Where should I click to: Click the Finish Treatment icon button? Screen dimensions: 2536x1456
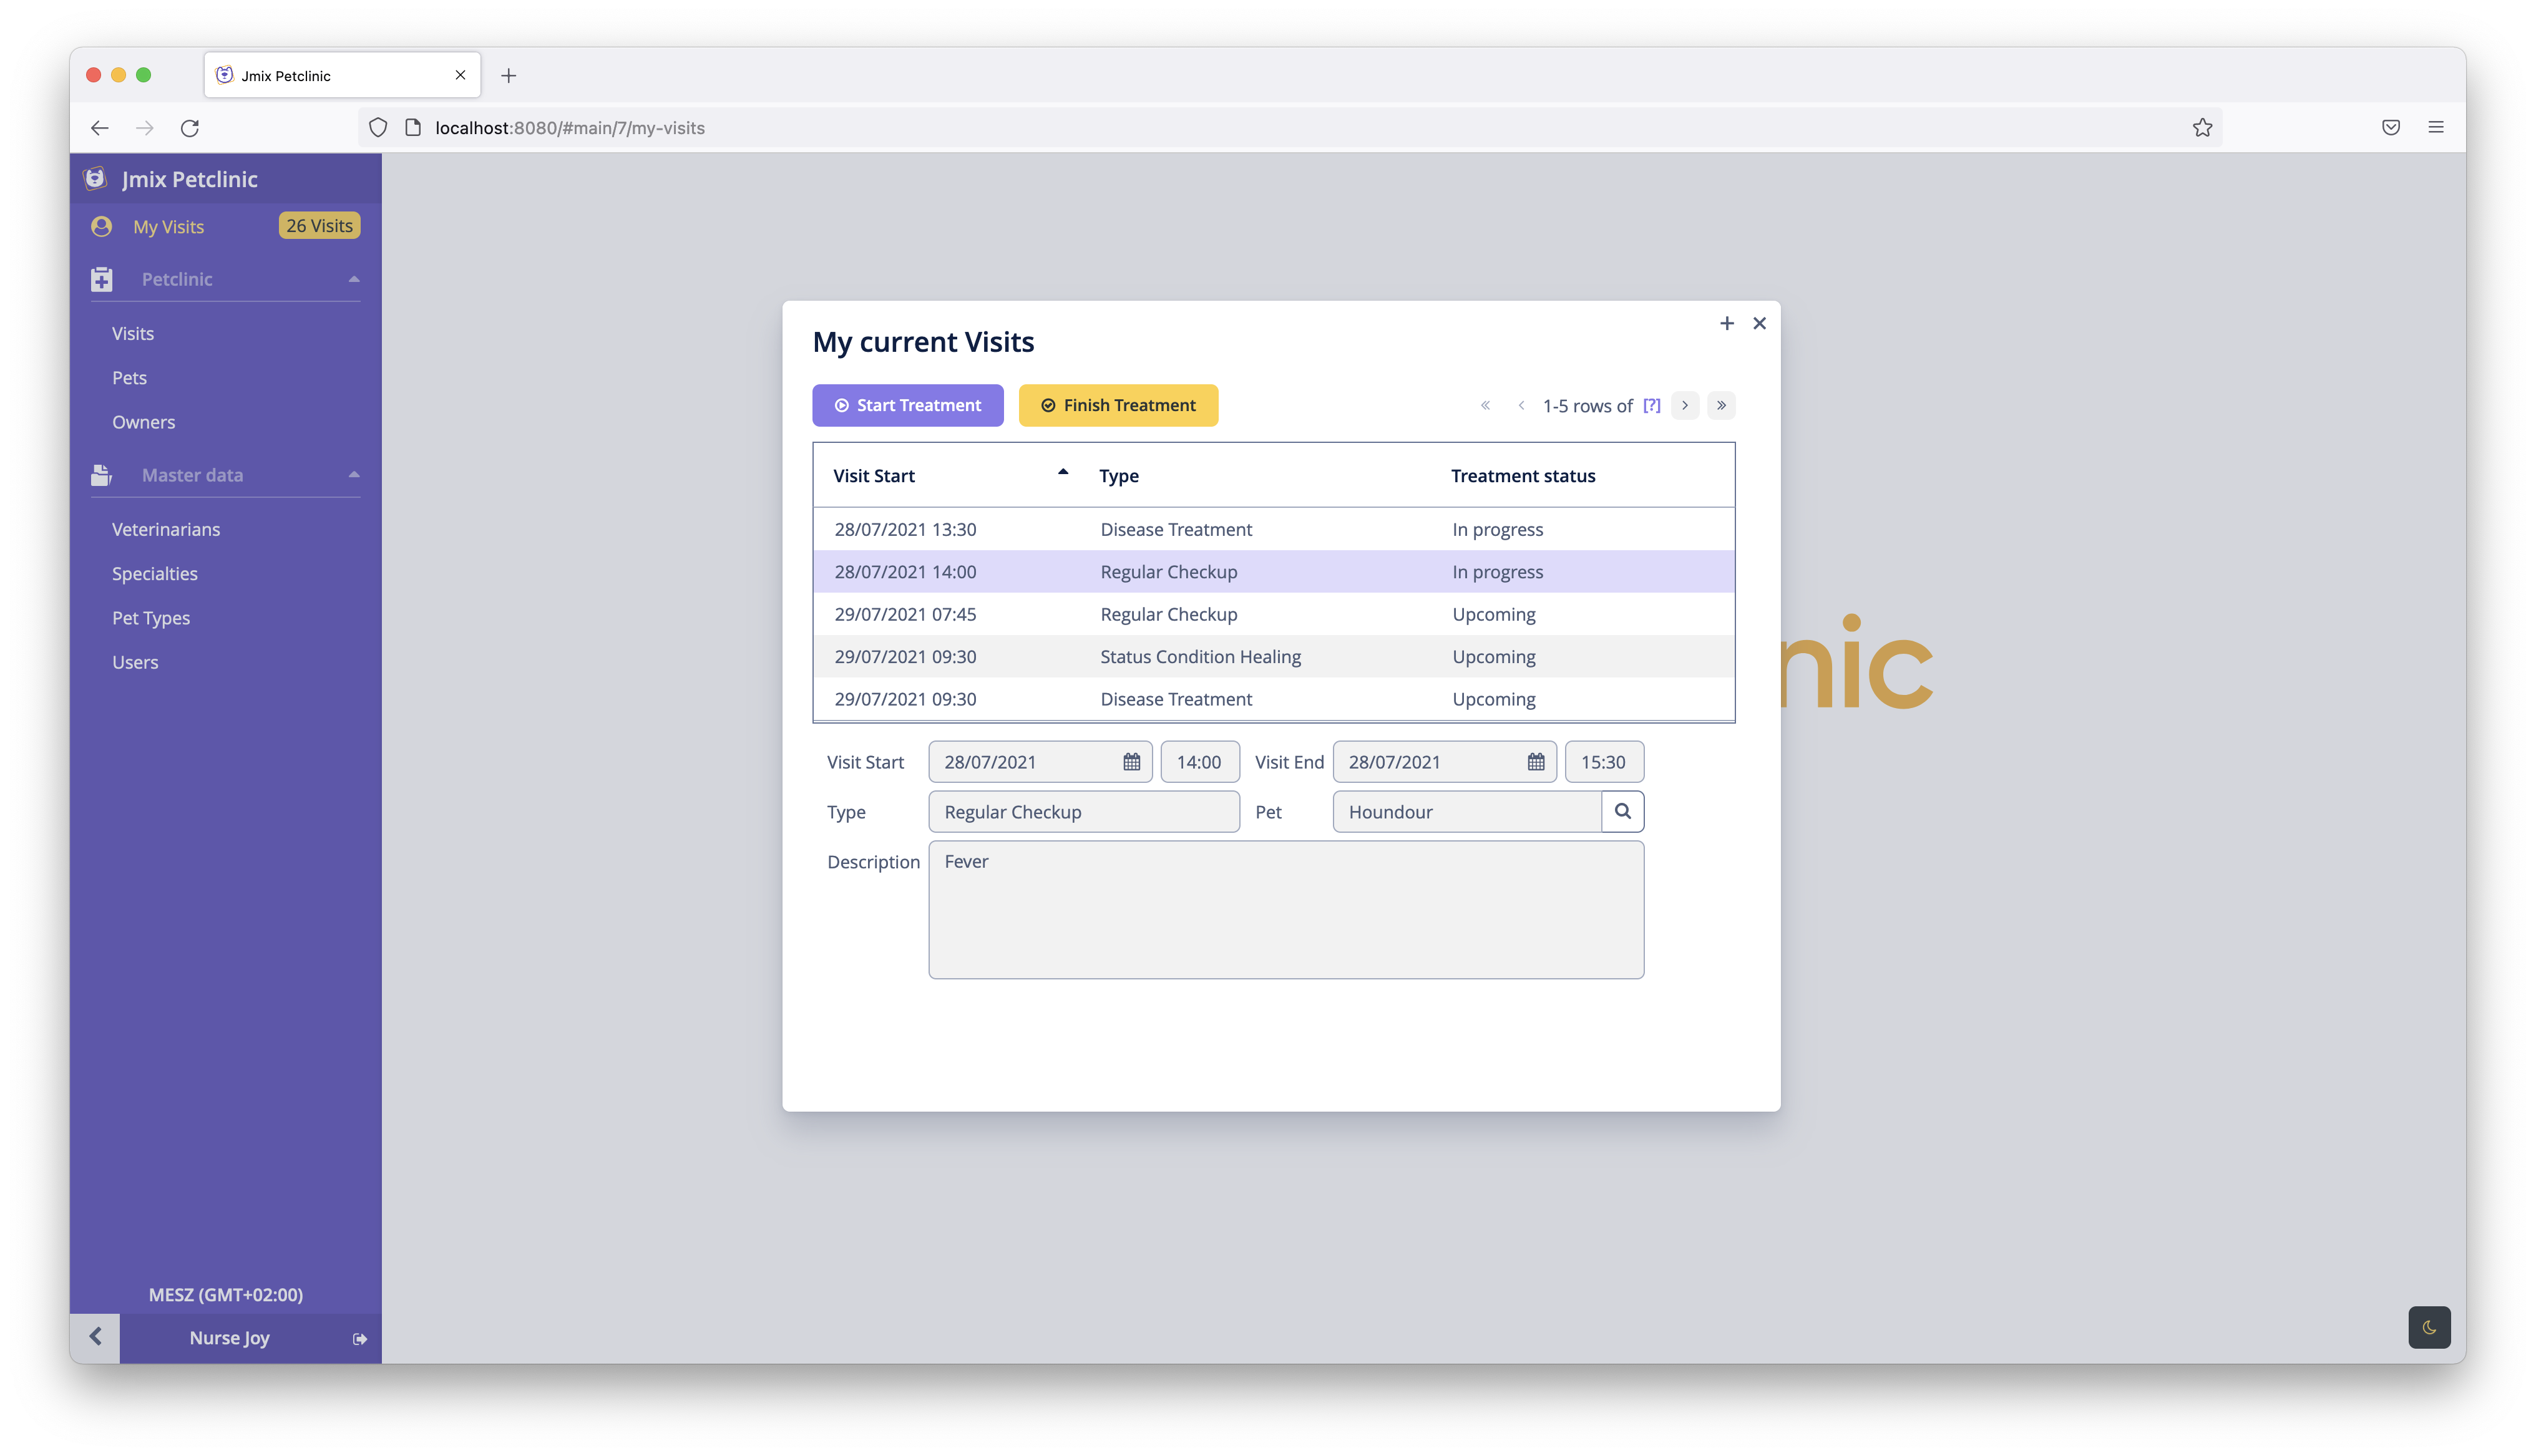point(1047,404)
